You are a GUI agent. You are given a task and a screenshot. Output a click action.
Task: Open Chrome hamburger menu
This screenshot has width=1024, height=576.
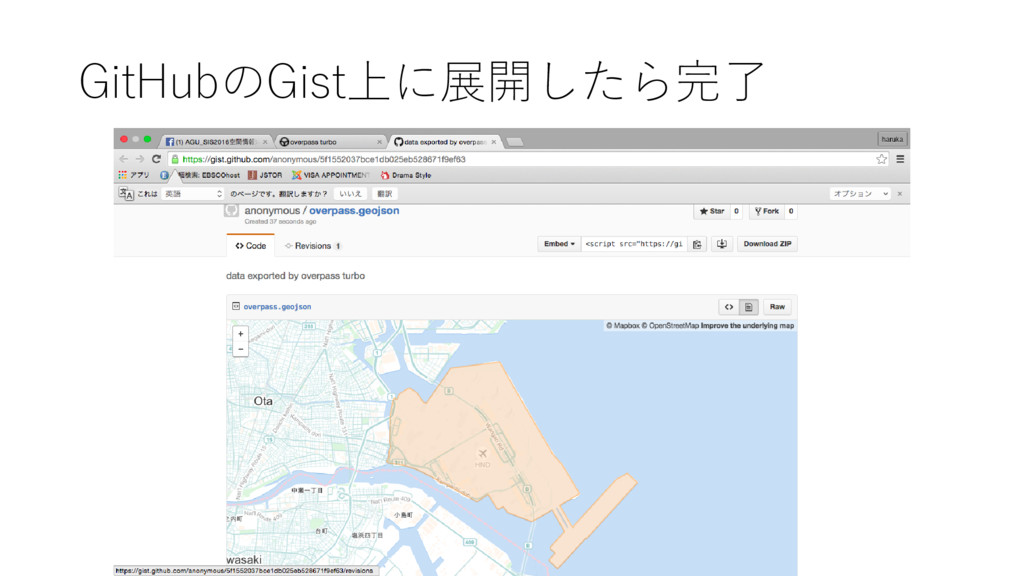click(x=900, y=159)
